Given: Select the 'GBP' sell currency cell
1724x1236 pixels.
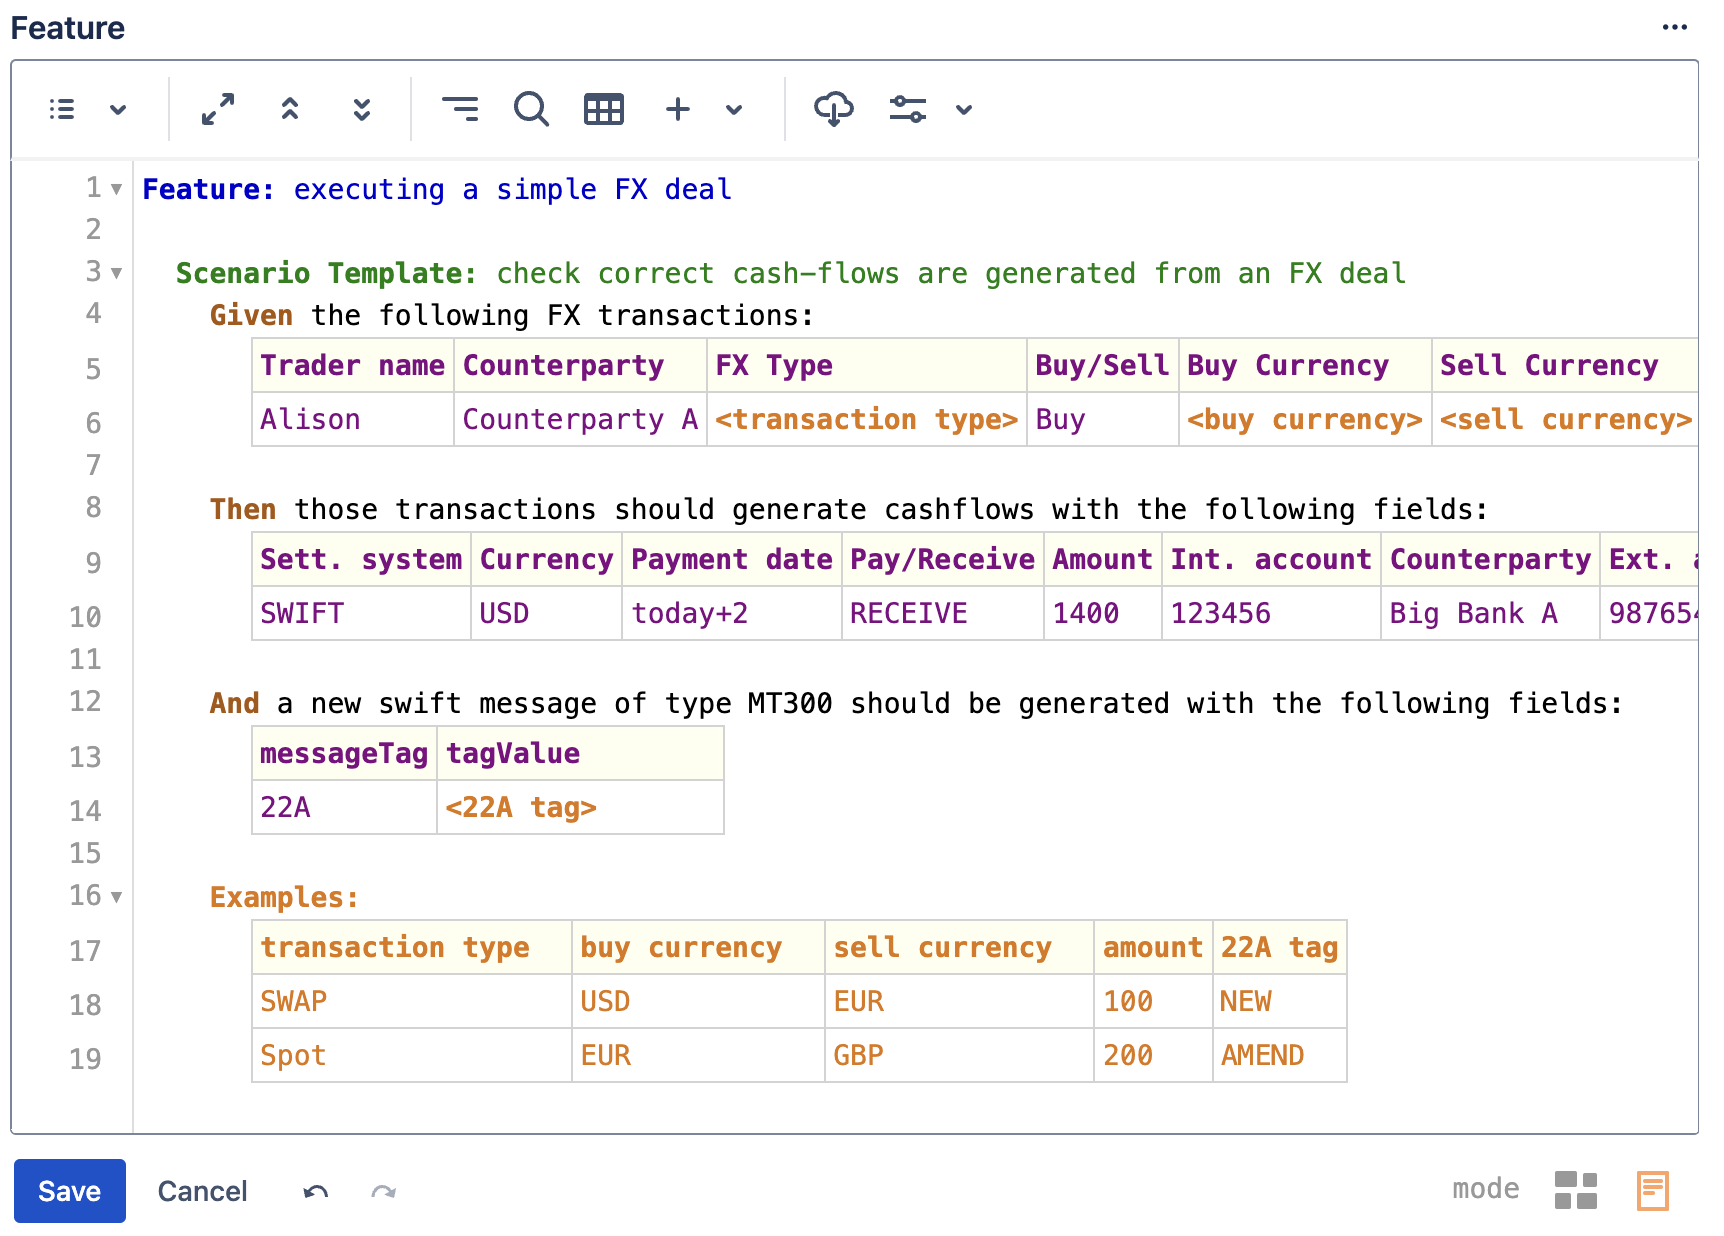Looking at the screenshot, I should pyautogui.click(x=959, y=1055).
